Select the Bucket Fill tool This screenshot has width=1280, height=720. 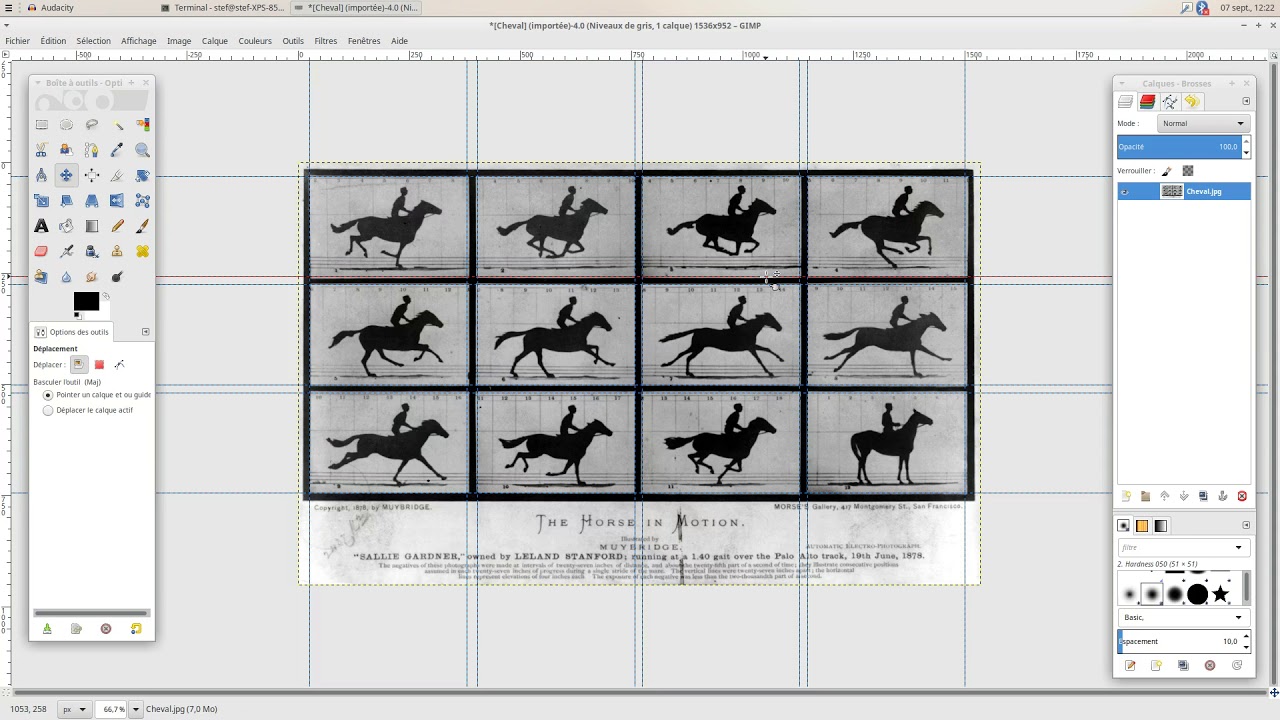point(66,226)
